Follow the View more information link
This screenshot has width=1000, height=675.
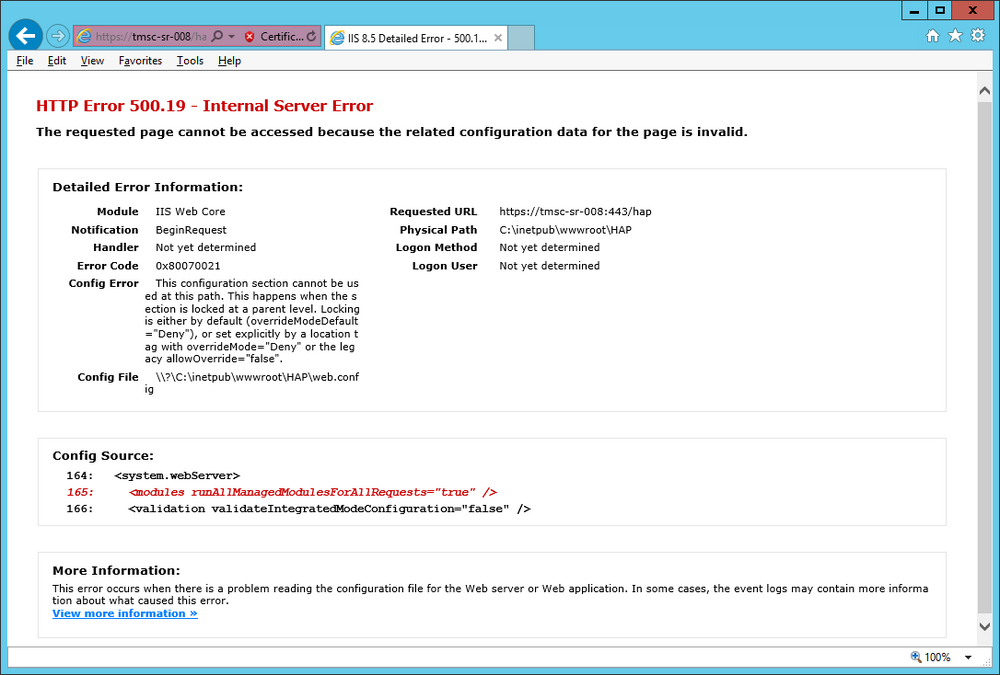coord(125,613)
